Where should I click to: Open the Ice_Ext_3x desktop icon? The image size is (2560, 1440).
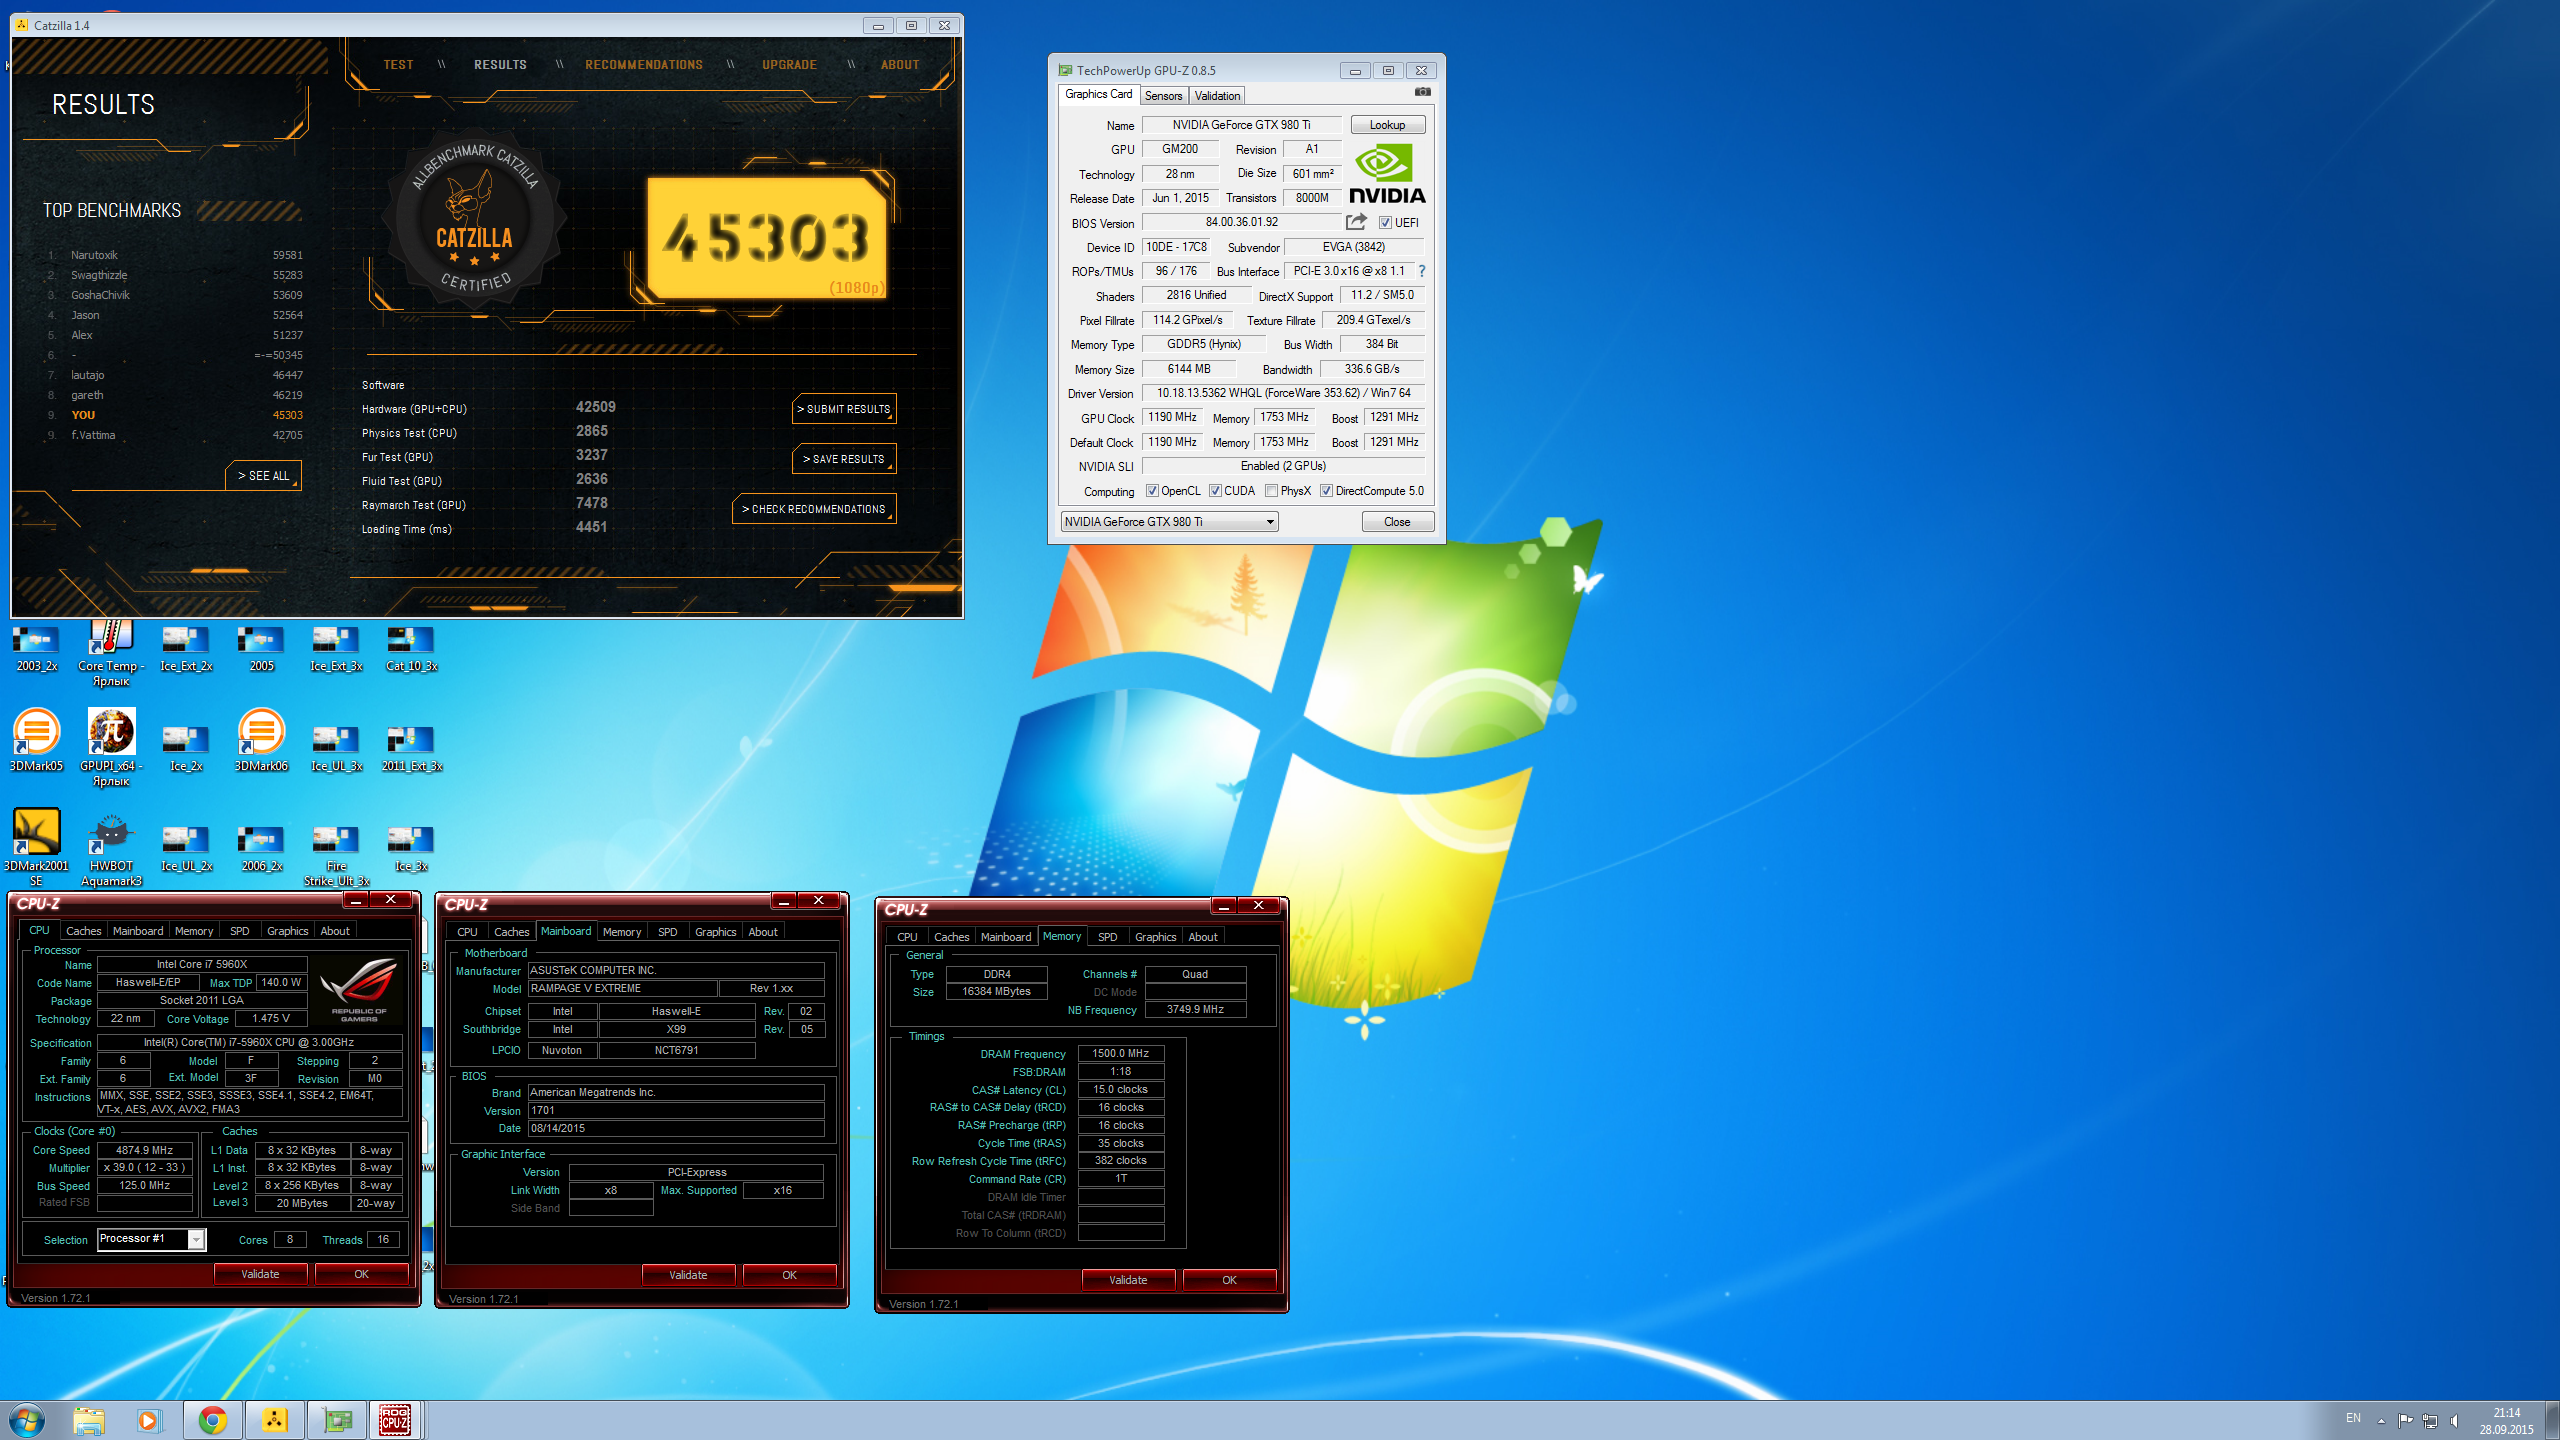coord(336,646)
